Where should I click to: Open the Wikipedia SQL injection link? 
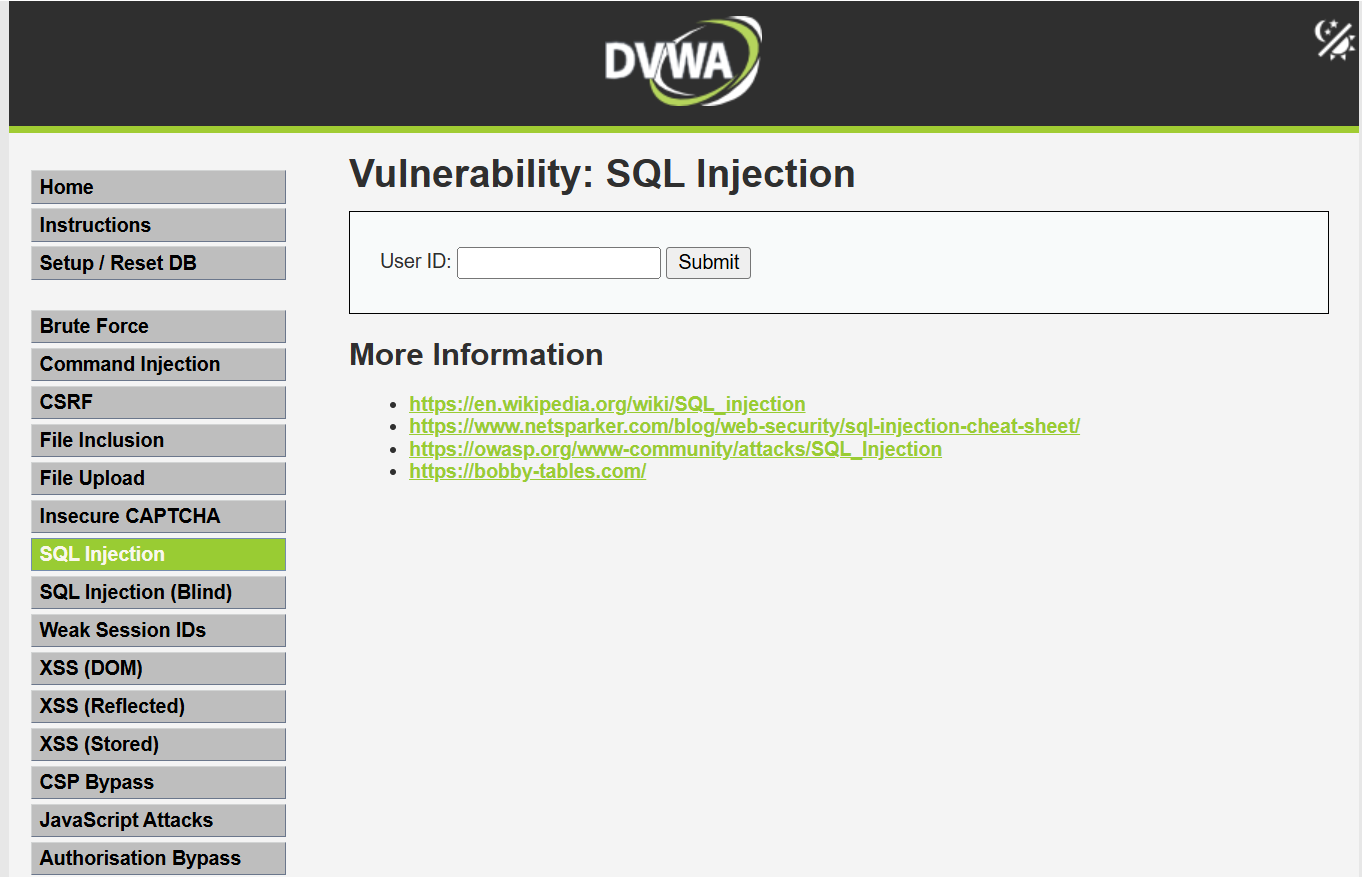(606, 404)
